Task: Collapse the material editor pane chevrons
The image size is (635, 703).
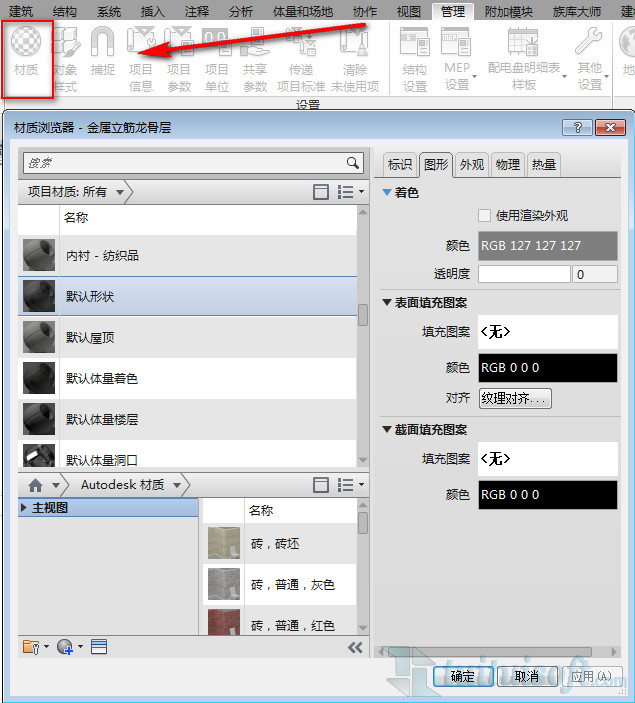Action: (x=355, y=647)
